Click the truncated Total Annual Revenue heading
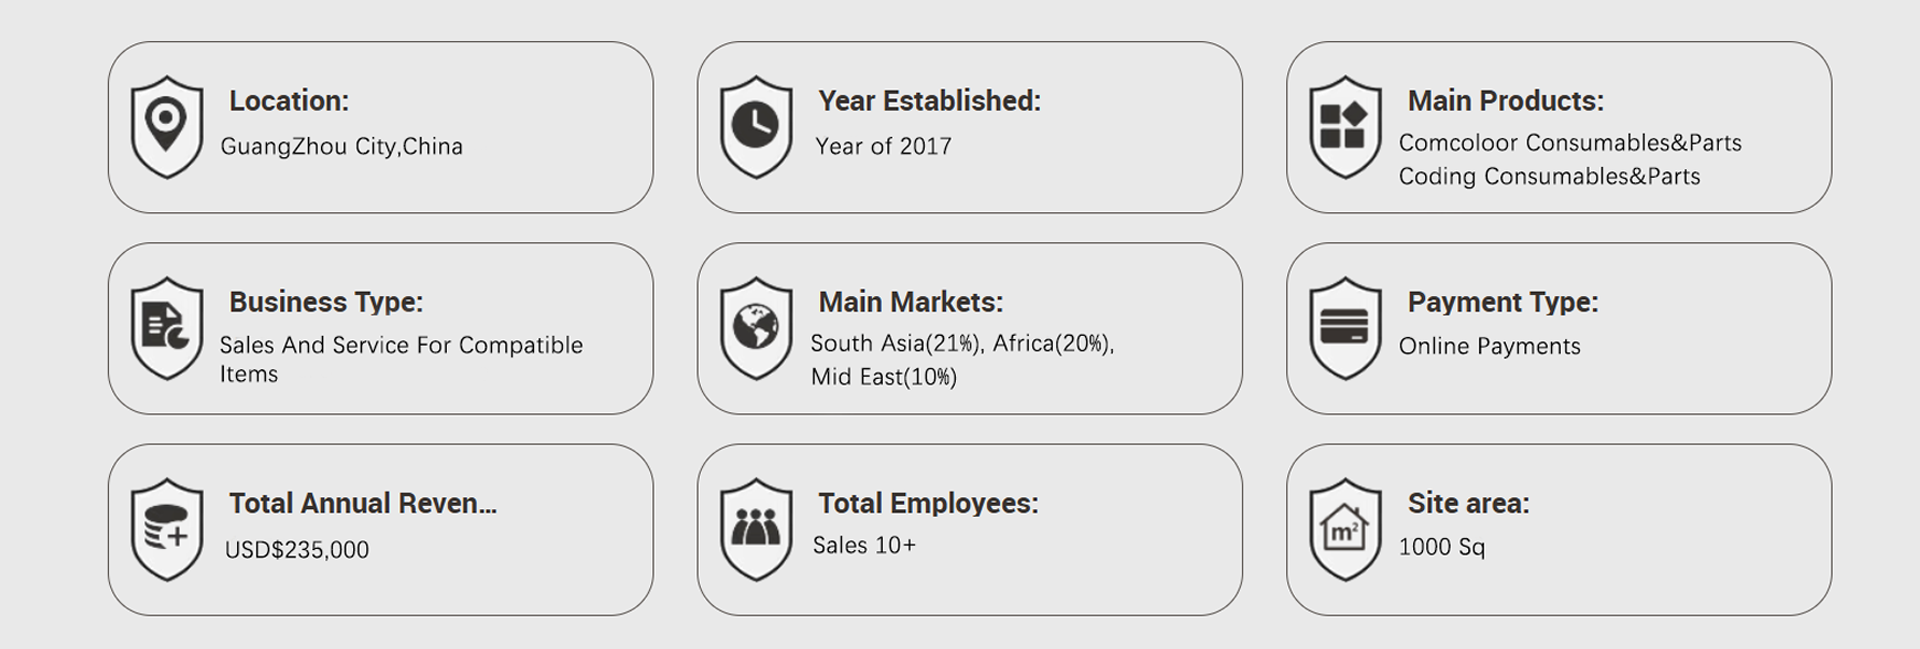 [x=362, y=503]
